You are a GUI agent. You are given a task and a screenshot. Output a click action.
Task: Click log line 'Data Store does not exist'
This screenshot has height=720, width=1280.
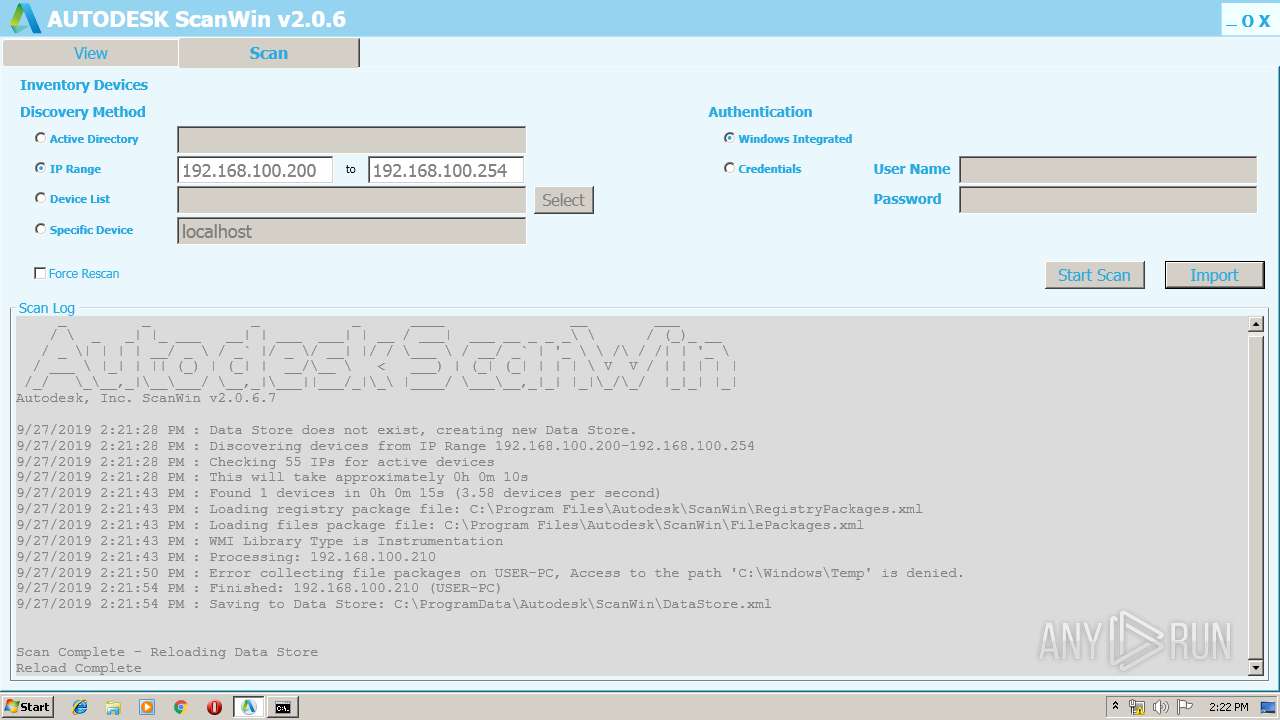(326, 430)
